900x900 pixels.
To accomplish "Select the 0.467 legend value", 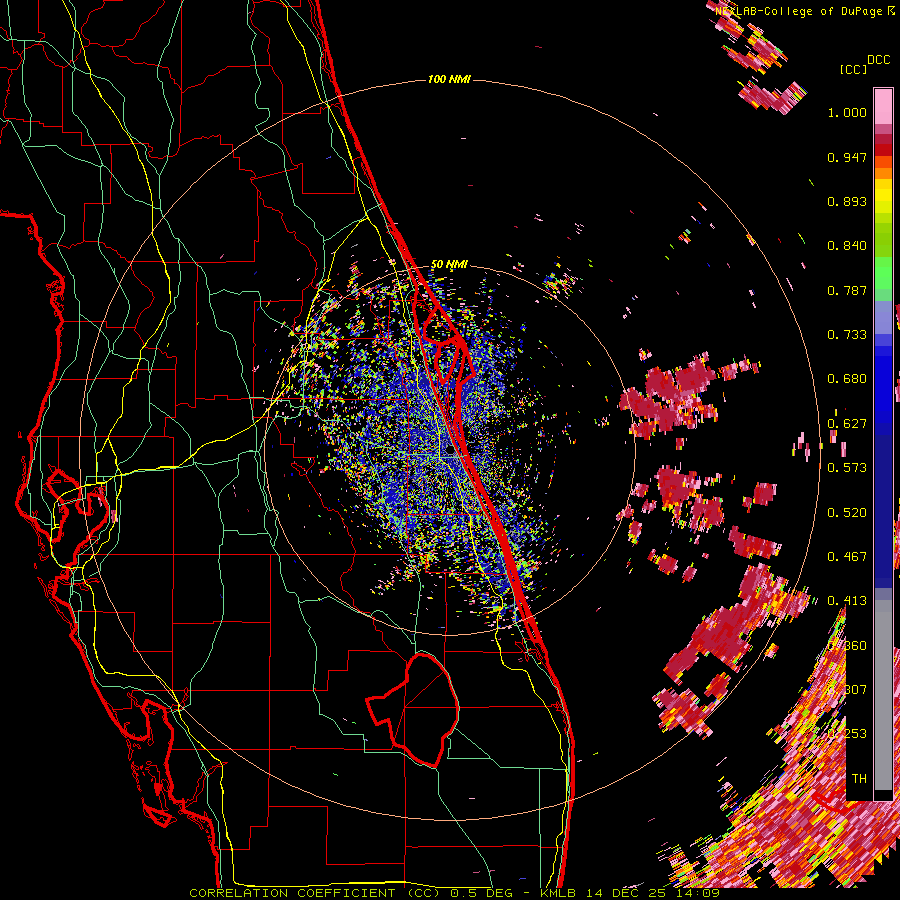I will pos(847,556).
